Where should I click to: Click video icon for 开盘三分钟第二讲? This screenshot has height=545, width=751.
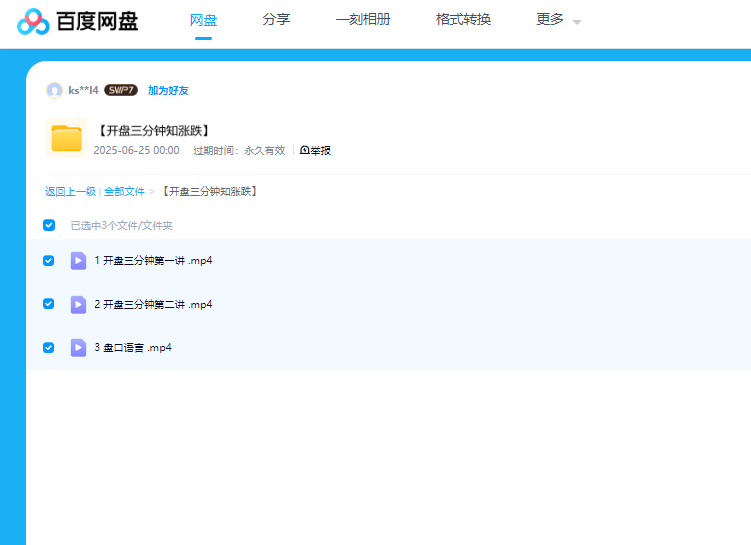[x=78, y=304]
